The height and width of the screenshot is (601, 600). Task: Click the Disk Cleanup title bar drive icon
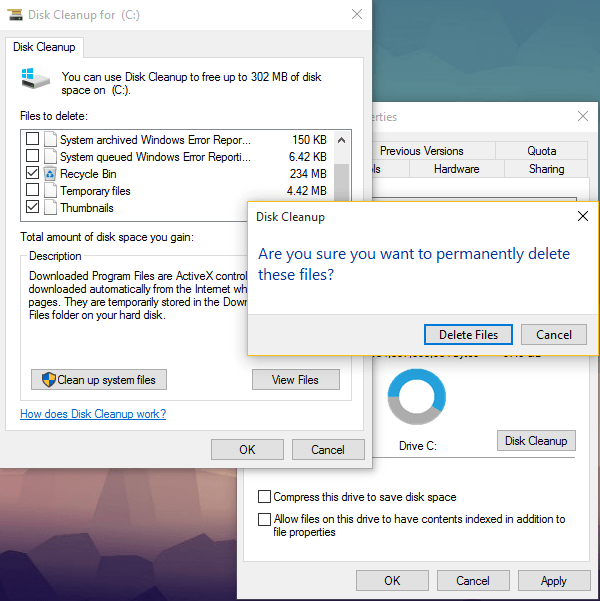click(x=15, y=15)
